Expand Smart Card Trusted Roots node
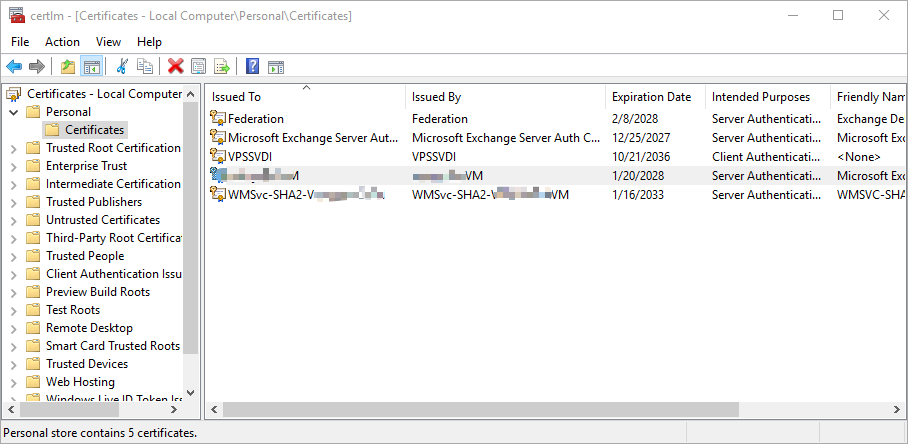The height and width of the screenshot is (444, 908). (x=13, y=346)
